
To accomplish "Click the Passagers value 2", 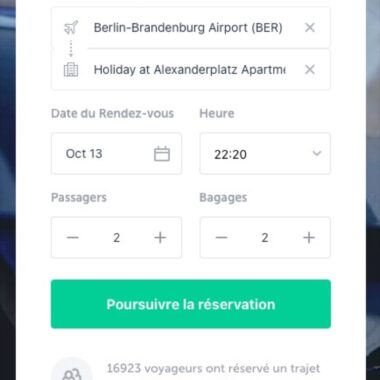I will 116,238.
